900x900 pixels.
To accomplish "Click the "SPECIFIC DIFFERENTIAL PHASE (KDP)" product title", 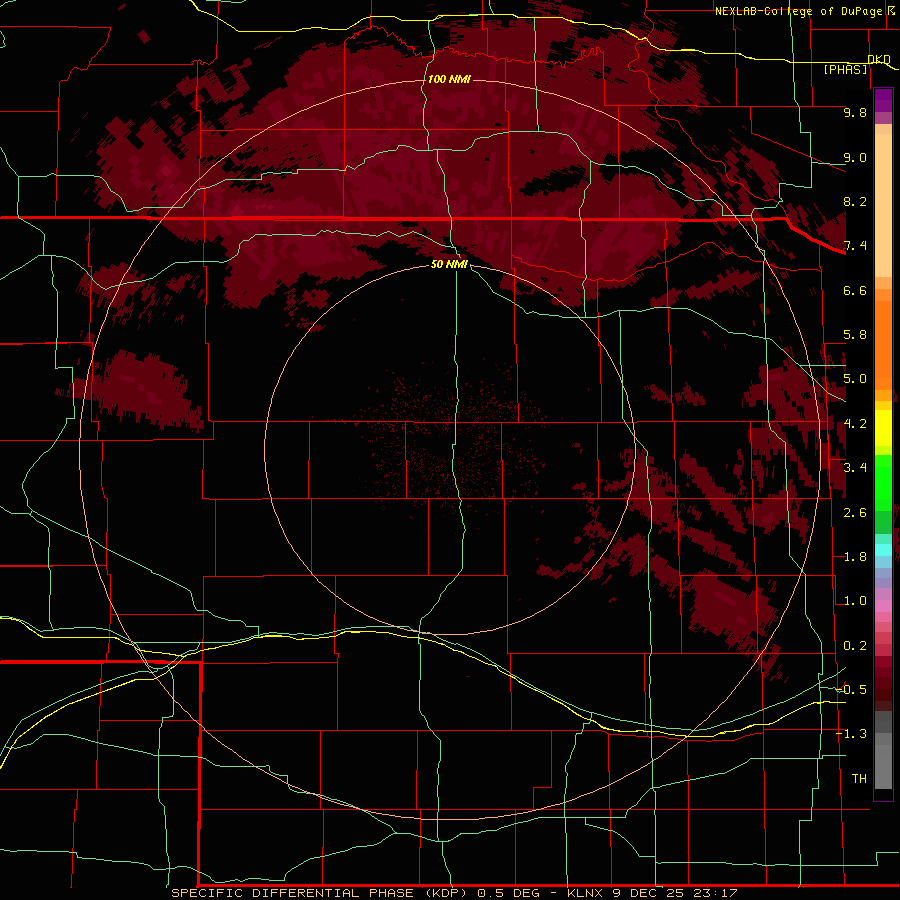I will 319,893.
